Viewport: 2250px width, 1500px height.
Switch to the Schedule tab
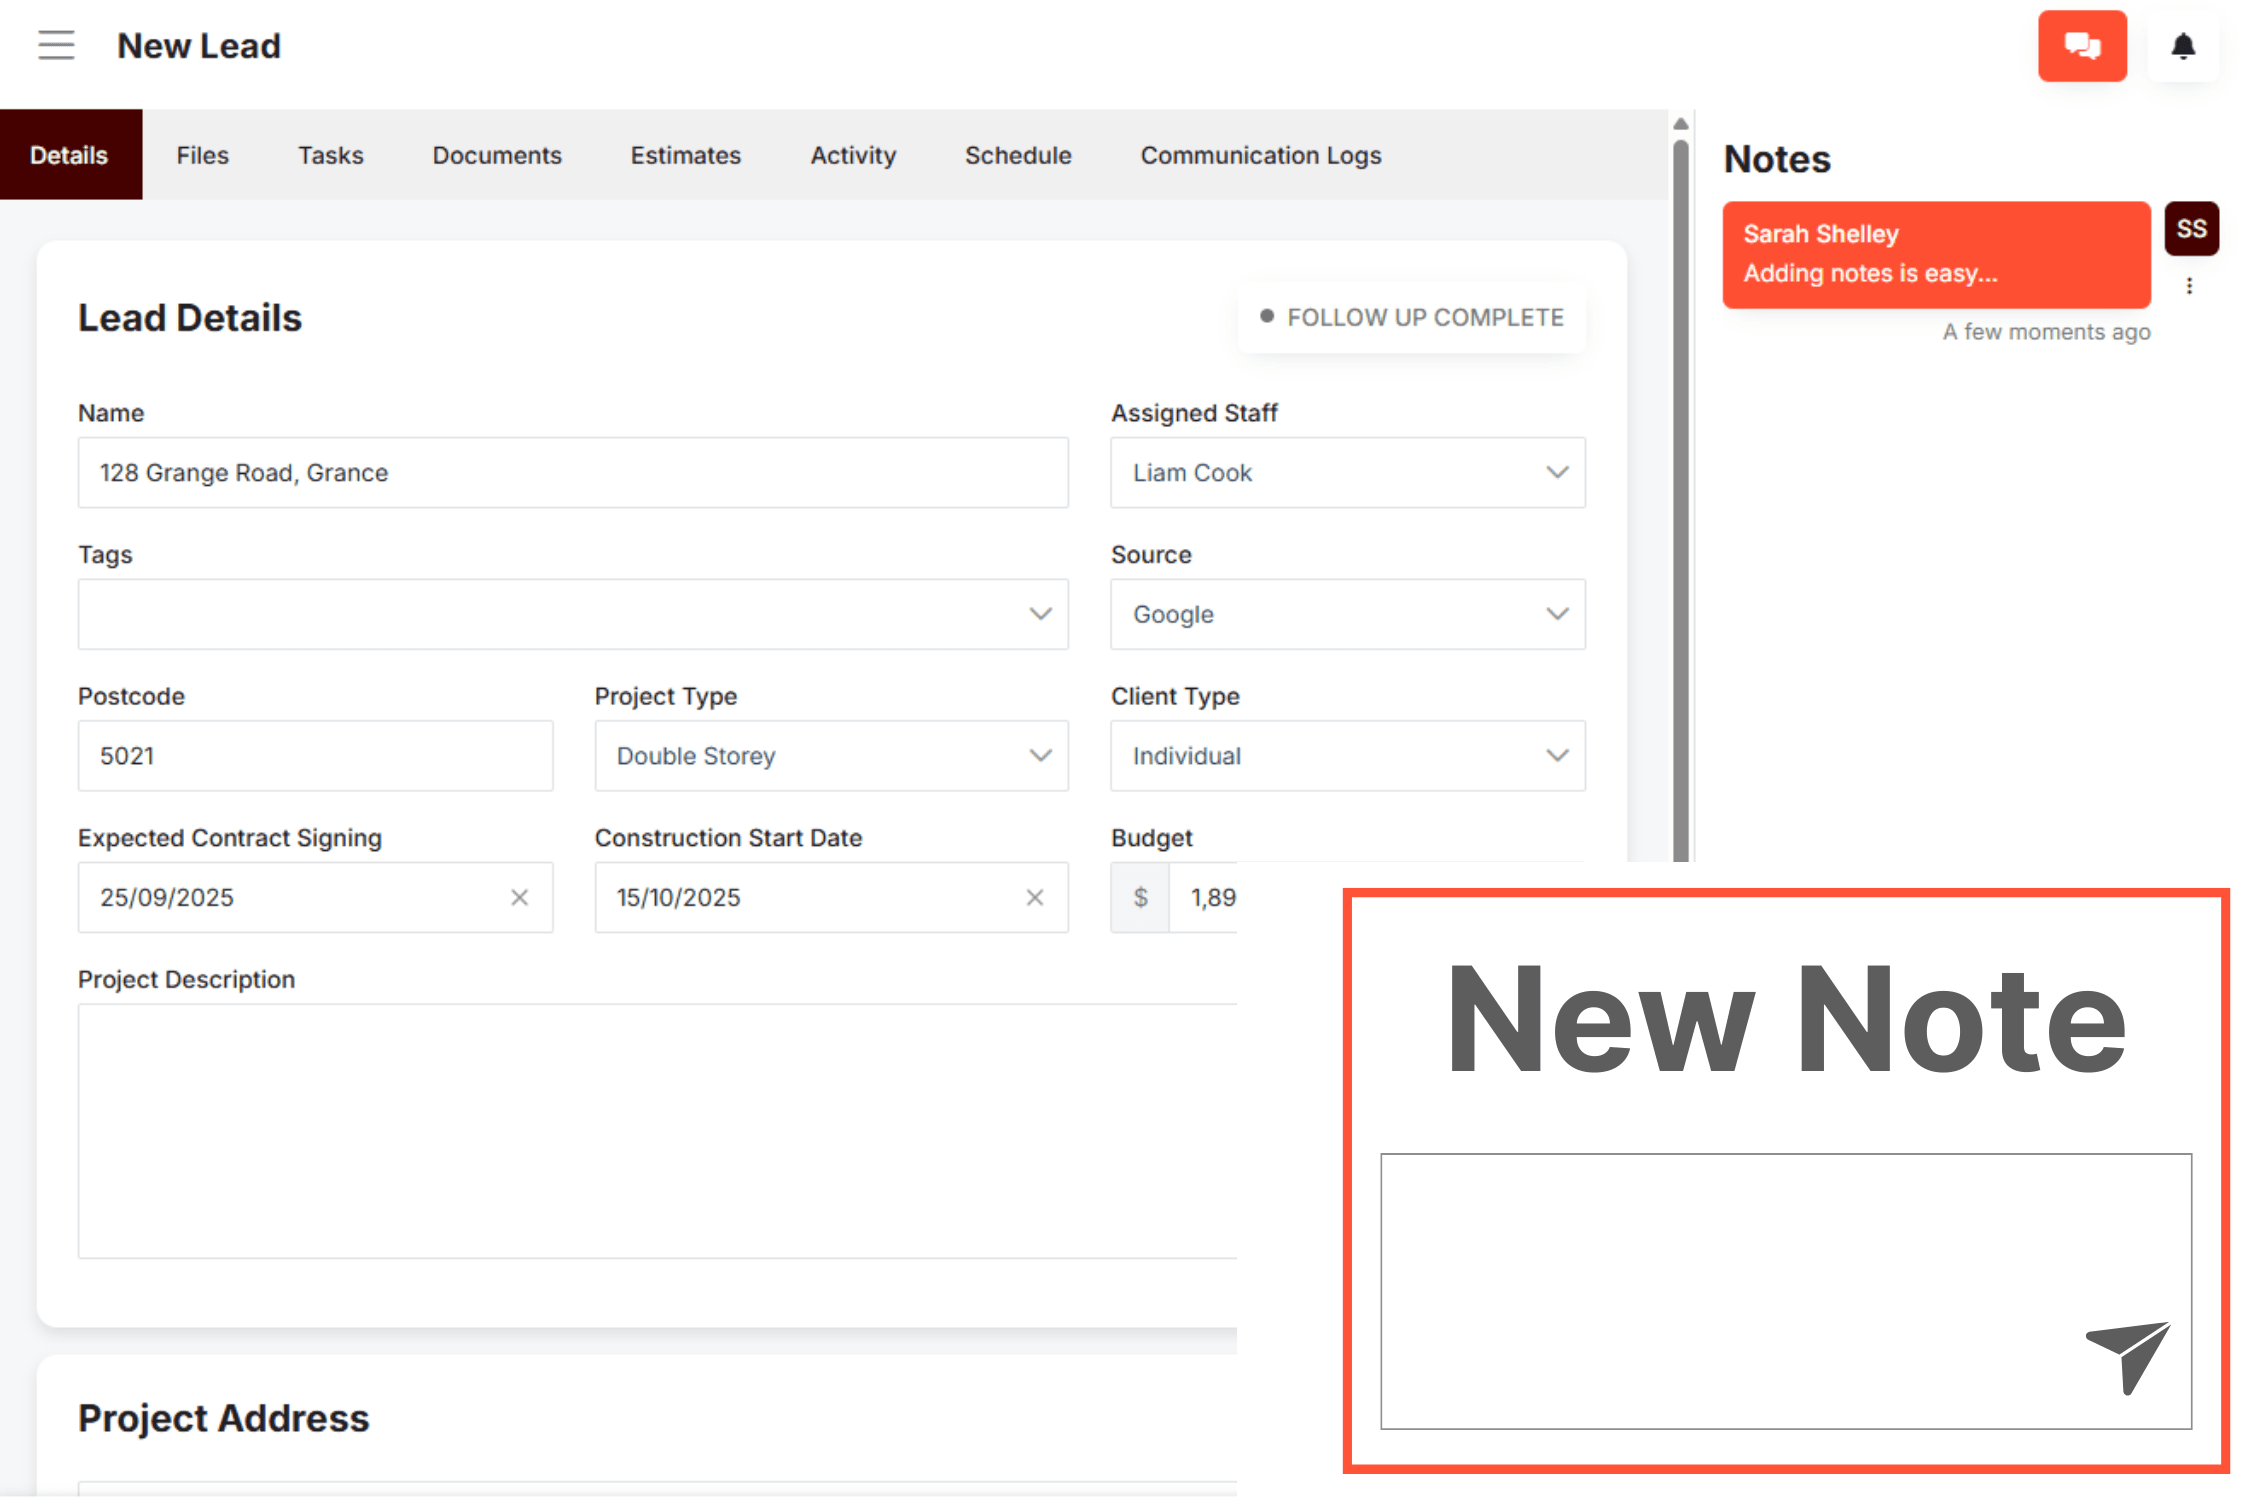(1017, 155)
